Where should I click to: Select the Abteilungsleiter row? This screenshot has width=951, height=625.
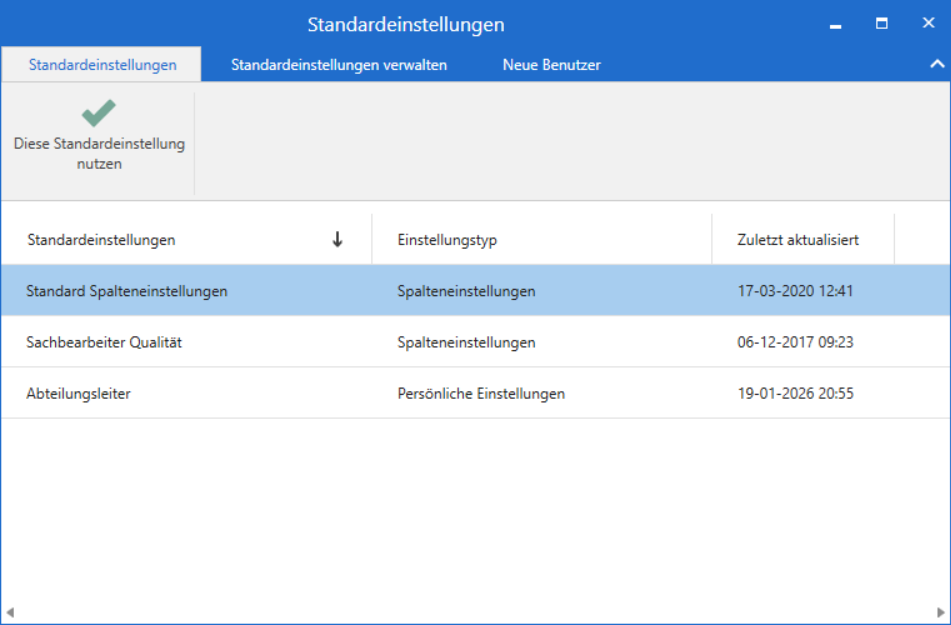[x=476, y=393]
